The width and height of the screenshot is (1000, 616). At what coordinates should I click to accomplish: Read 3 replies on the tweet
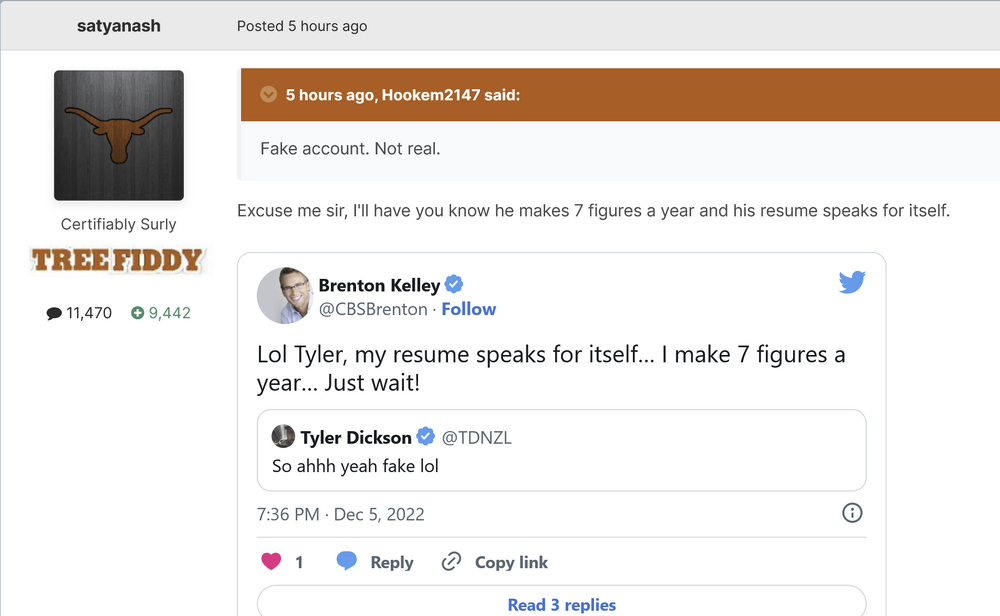point(561,604)
